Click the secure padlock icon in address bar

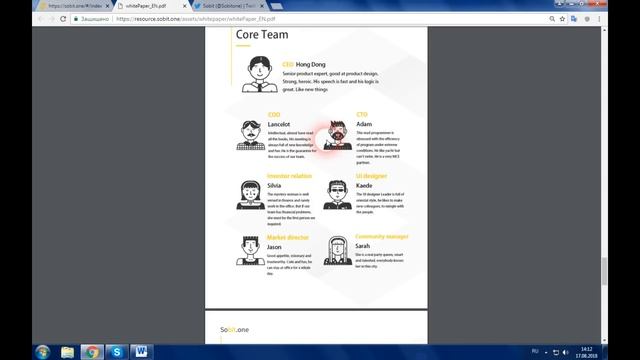76,19
